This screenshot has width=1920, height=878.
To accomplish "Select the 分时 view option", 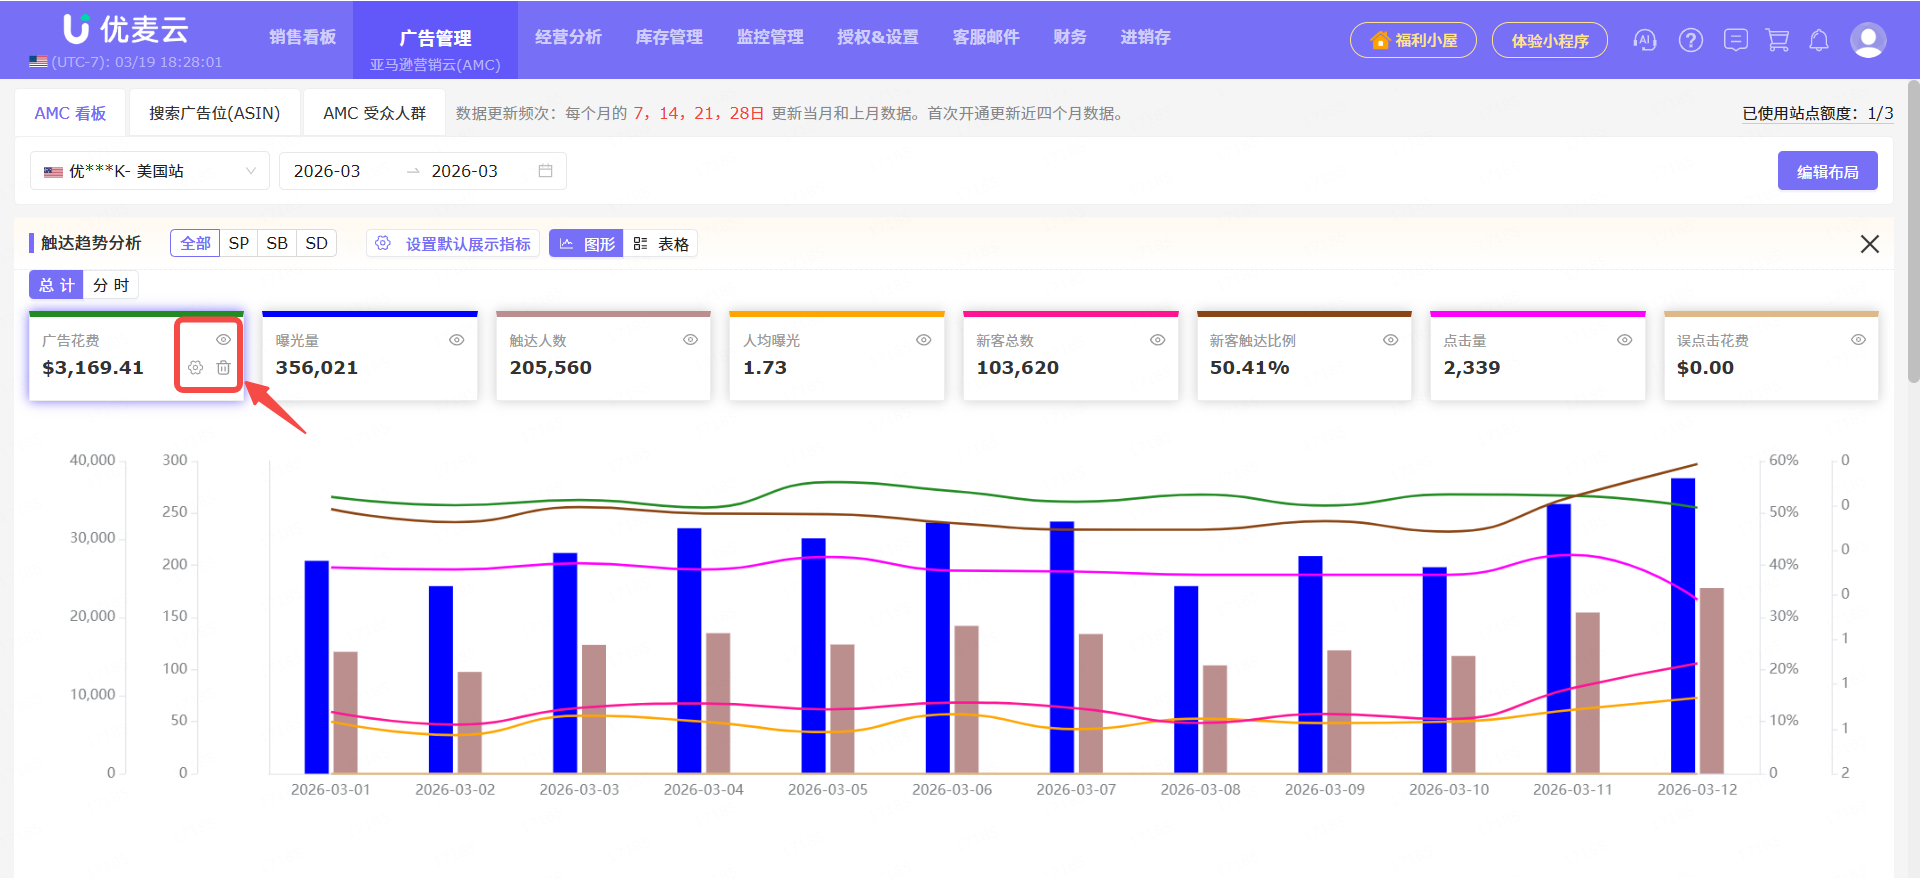I will tap(111, 285).
